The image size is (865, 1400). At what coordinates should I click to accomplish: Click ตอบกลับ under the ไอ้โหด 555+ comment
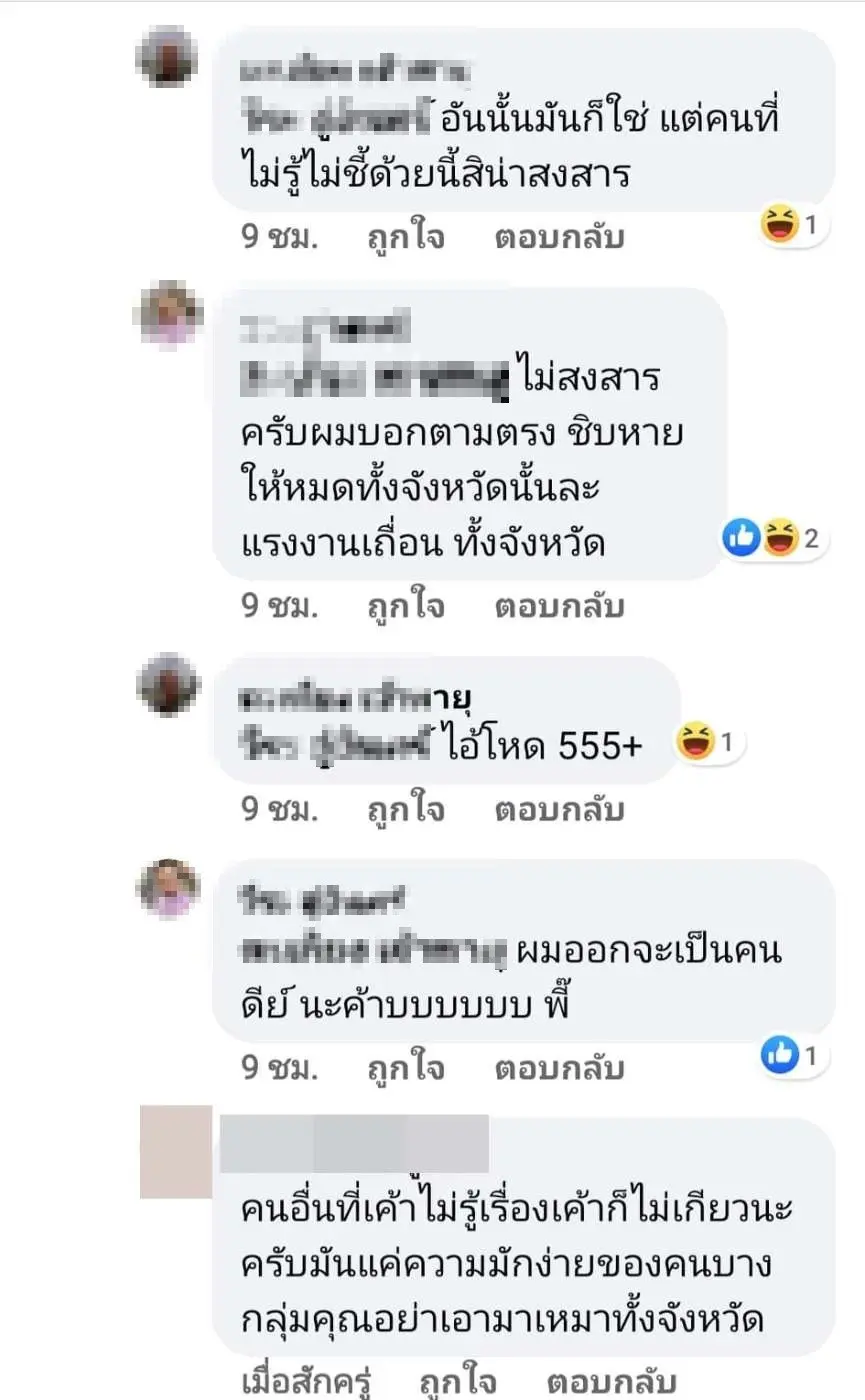coord(559,808)
